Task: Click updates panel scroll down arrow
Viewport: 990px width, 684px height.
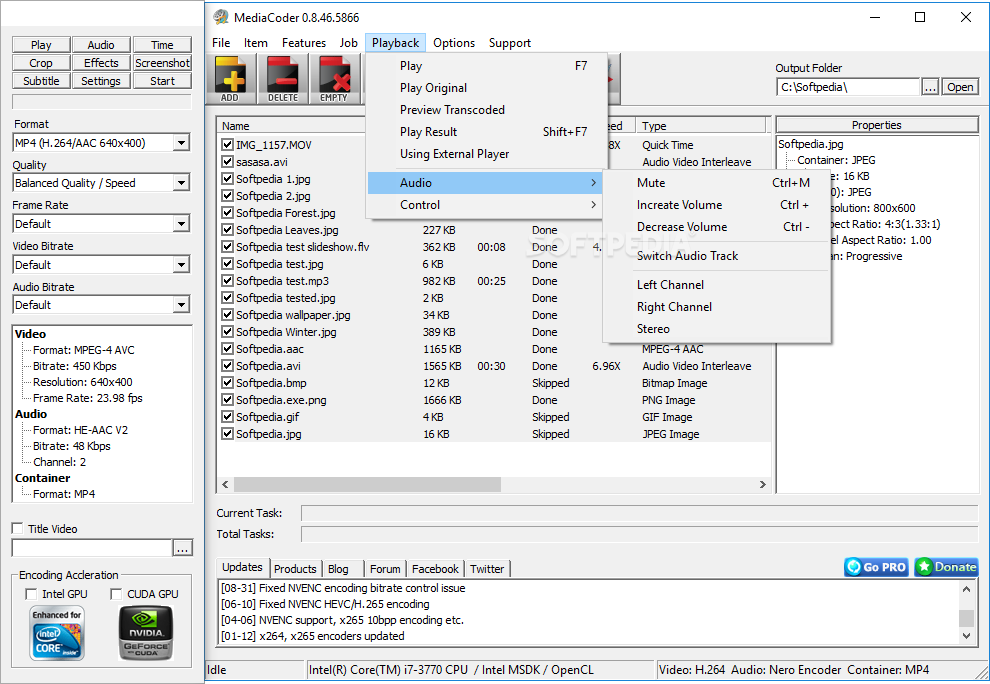Action: coord(966,636)
